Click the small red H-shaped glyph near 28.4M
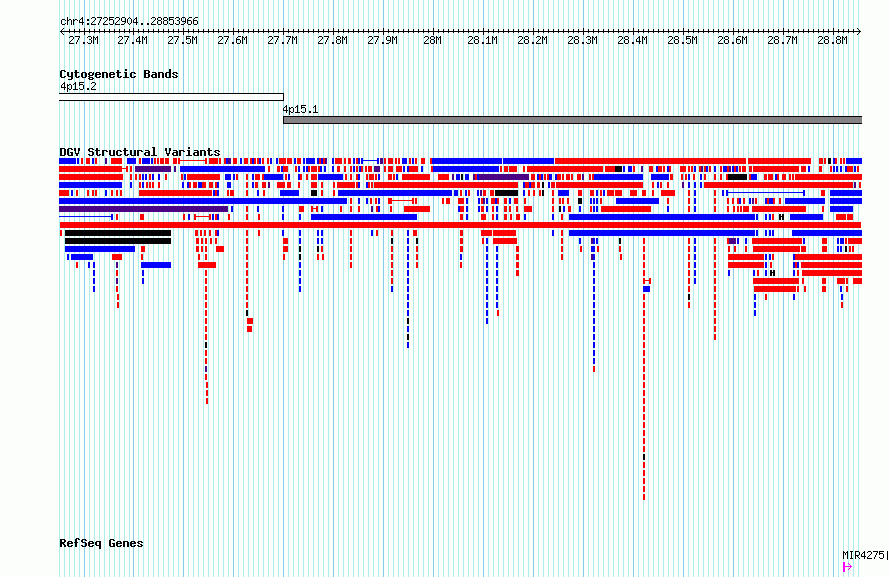The width and height of the screenshot is (890, 577). tap(646, 281)
